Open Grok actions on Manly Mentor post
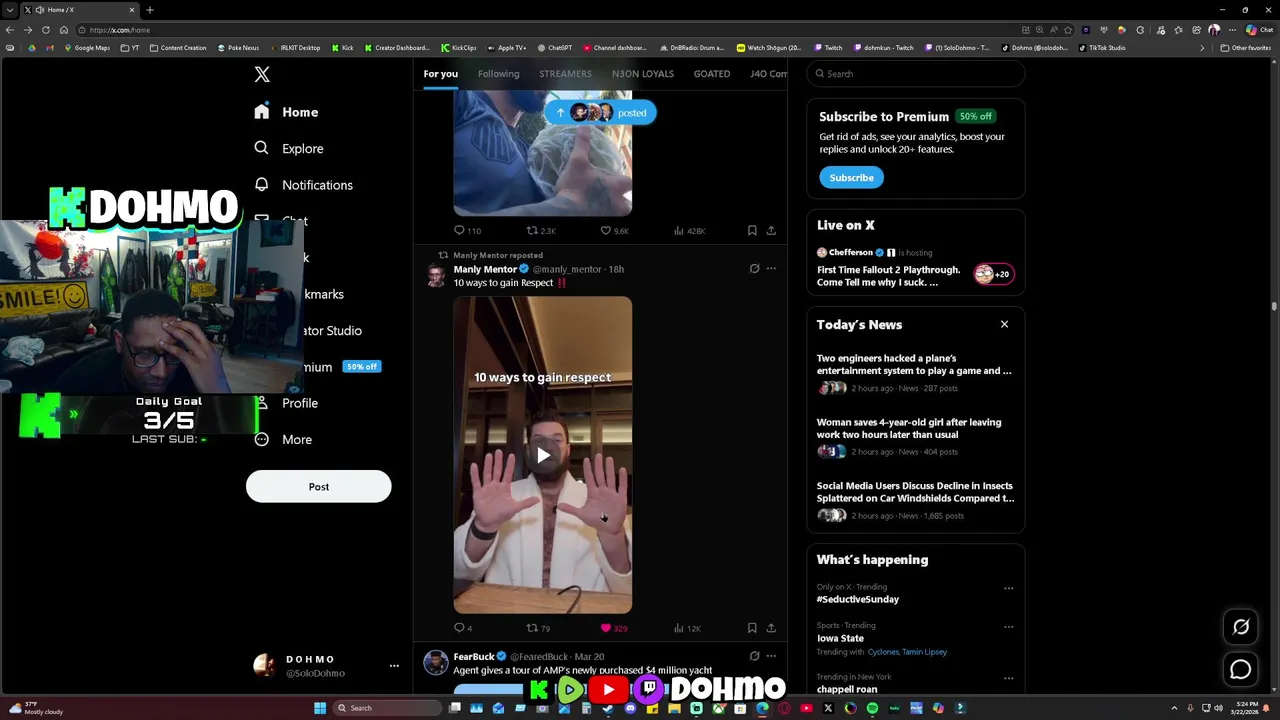 pos(754,268)
